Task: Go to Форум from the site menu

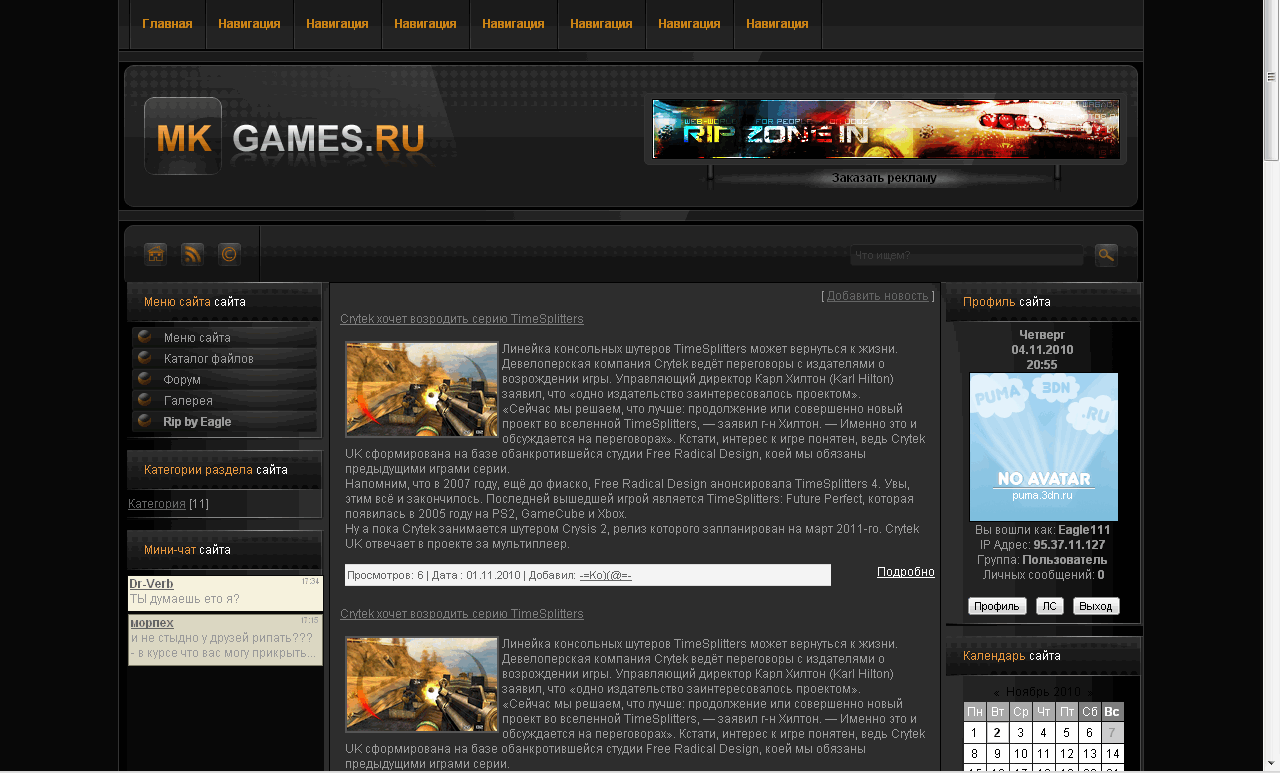Action: tap(225, 379)
